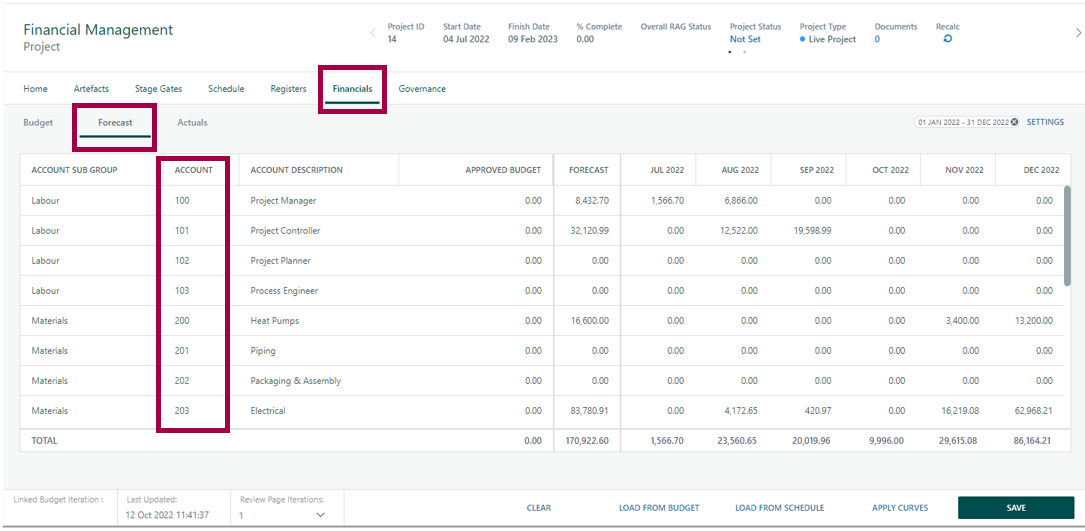Image resolution: width=1085 pixels, height=531 pixels.
Task: Click account number 103
Action: pos(182,291)
